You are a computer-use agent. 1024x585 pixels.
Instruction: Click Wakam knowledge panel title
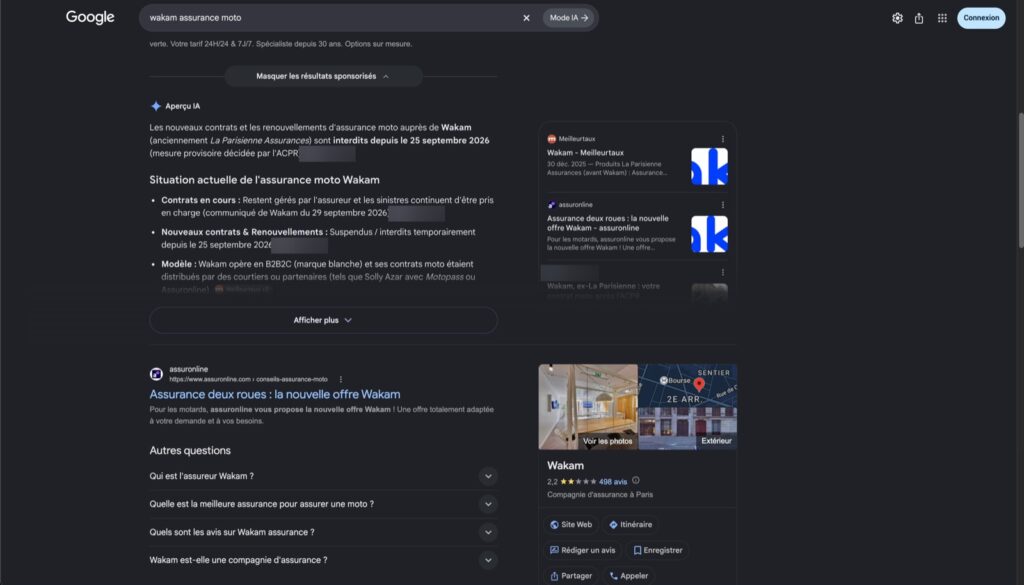point(566,466)
